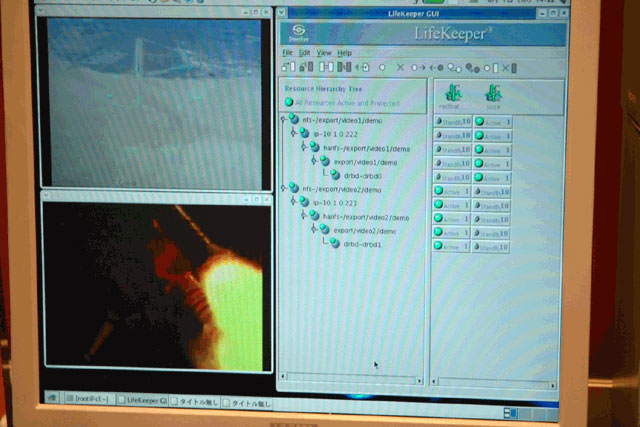Image resolution: width=640 pixels, height=427 pixels.
Task: Open the View menu
Action: [323, 52]
